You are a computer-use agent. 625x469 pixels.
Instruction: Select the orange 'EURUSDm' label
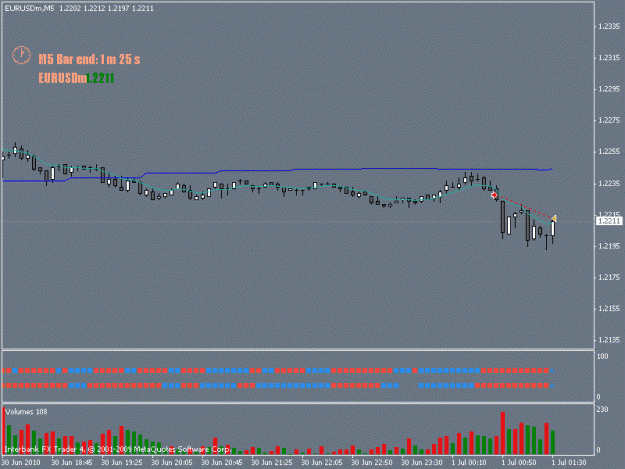point(63,78)
